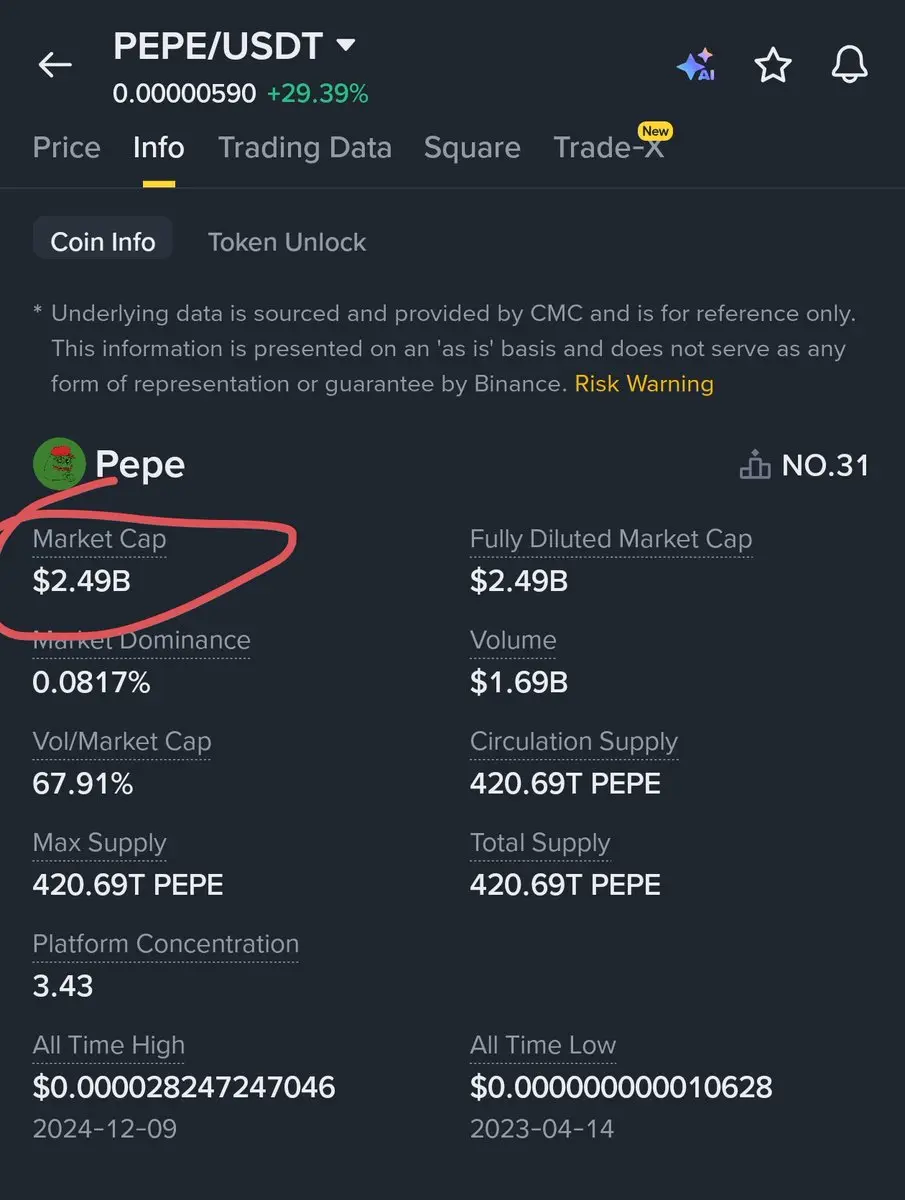The width and height of the screenshot is (905, 1200).
Task: Select the Coin Info section
Action: (x=103, y=242)
